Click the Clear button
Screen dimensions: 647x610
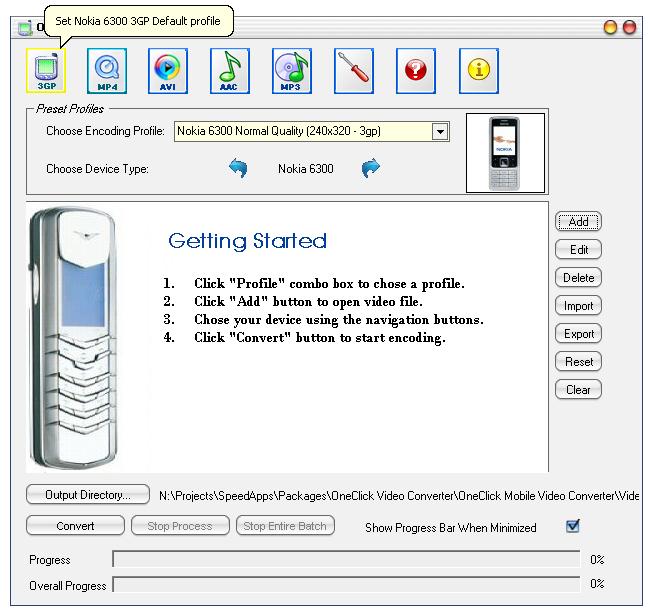tap(579, 390)
